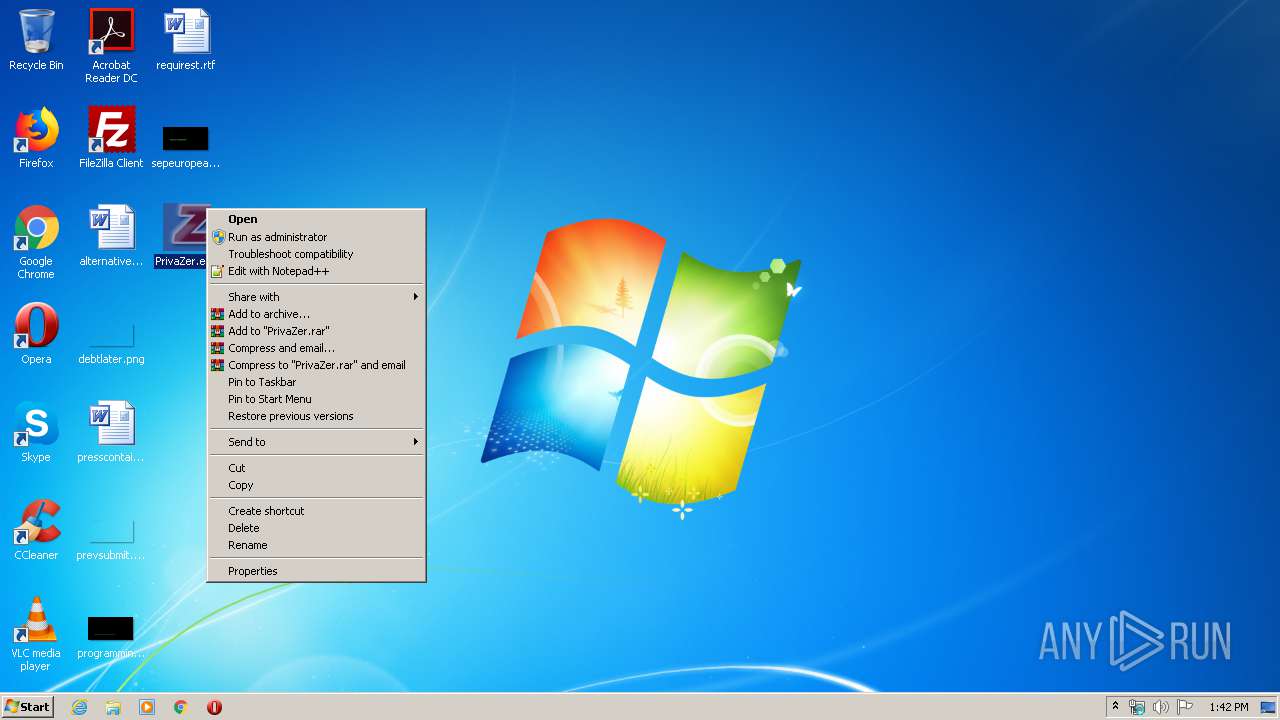Click the network tray icon
Viewport: 1280px width, 720px height.
click(1137, 707)
